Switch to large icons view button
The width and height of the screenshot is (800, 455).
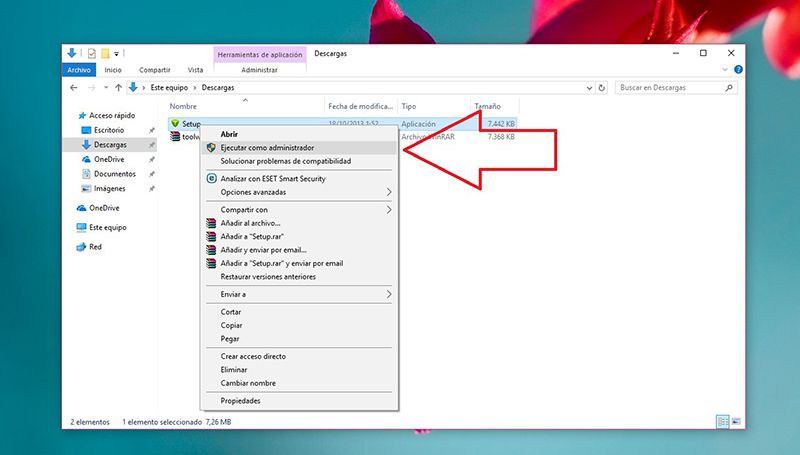[x=736, y=422]
